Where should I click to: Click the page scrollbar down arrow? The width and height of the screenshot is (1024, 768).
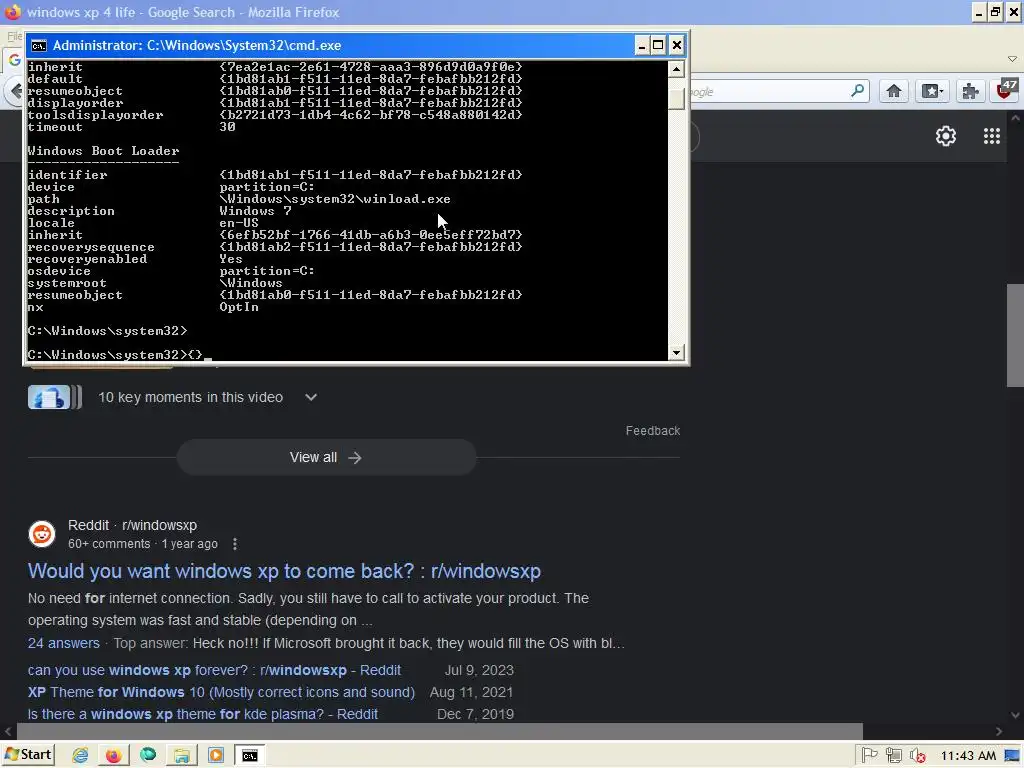point(1015,715)
